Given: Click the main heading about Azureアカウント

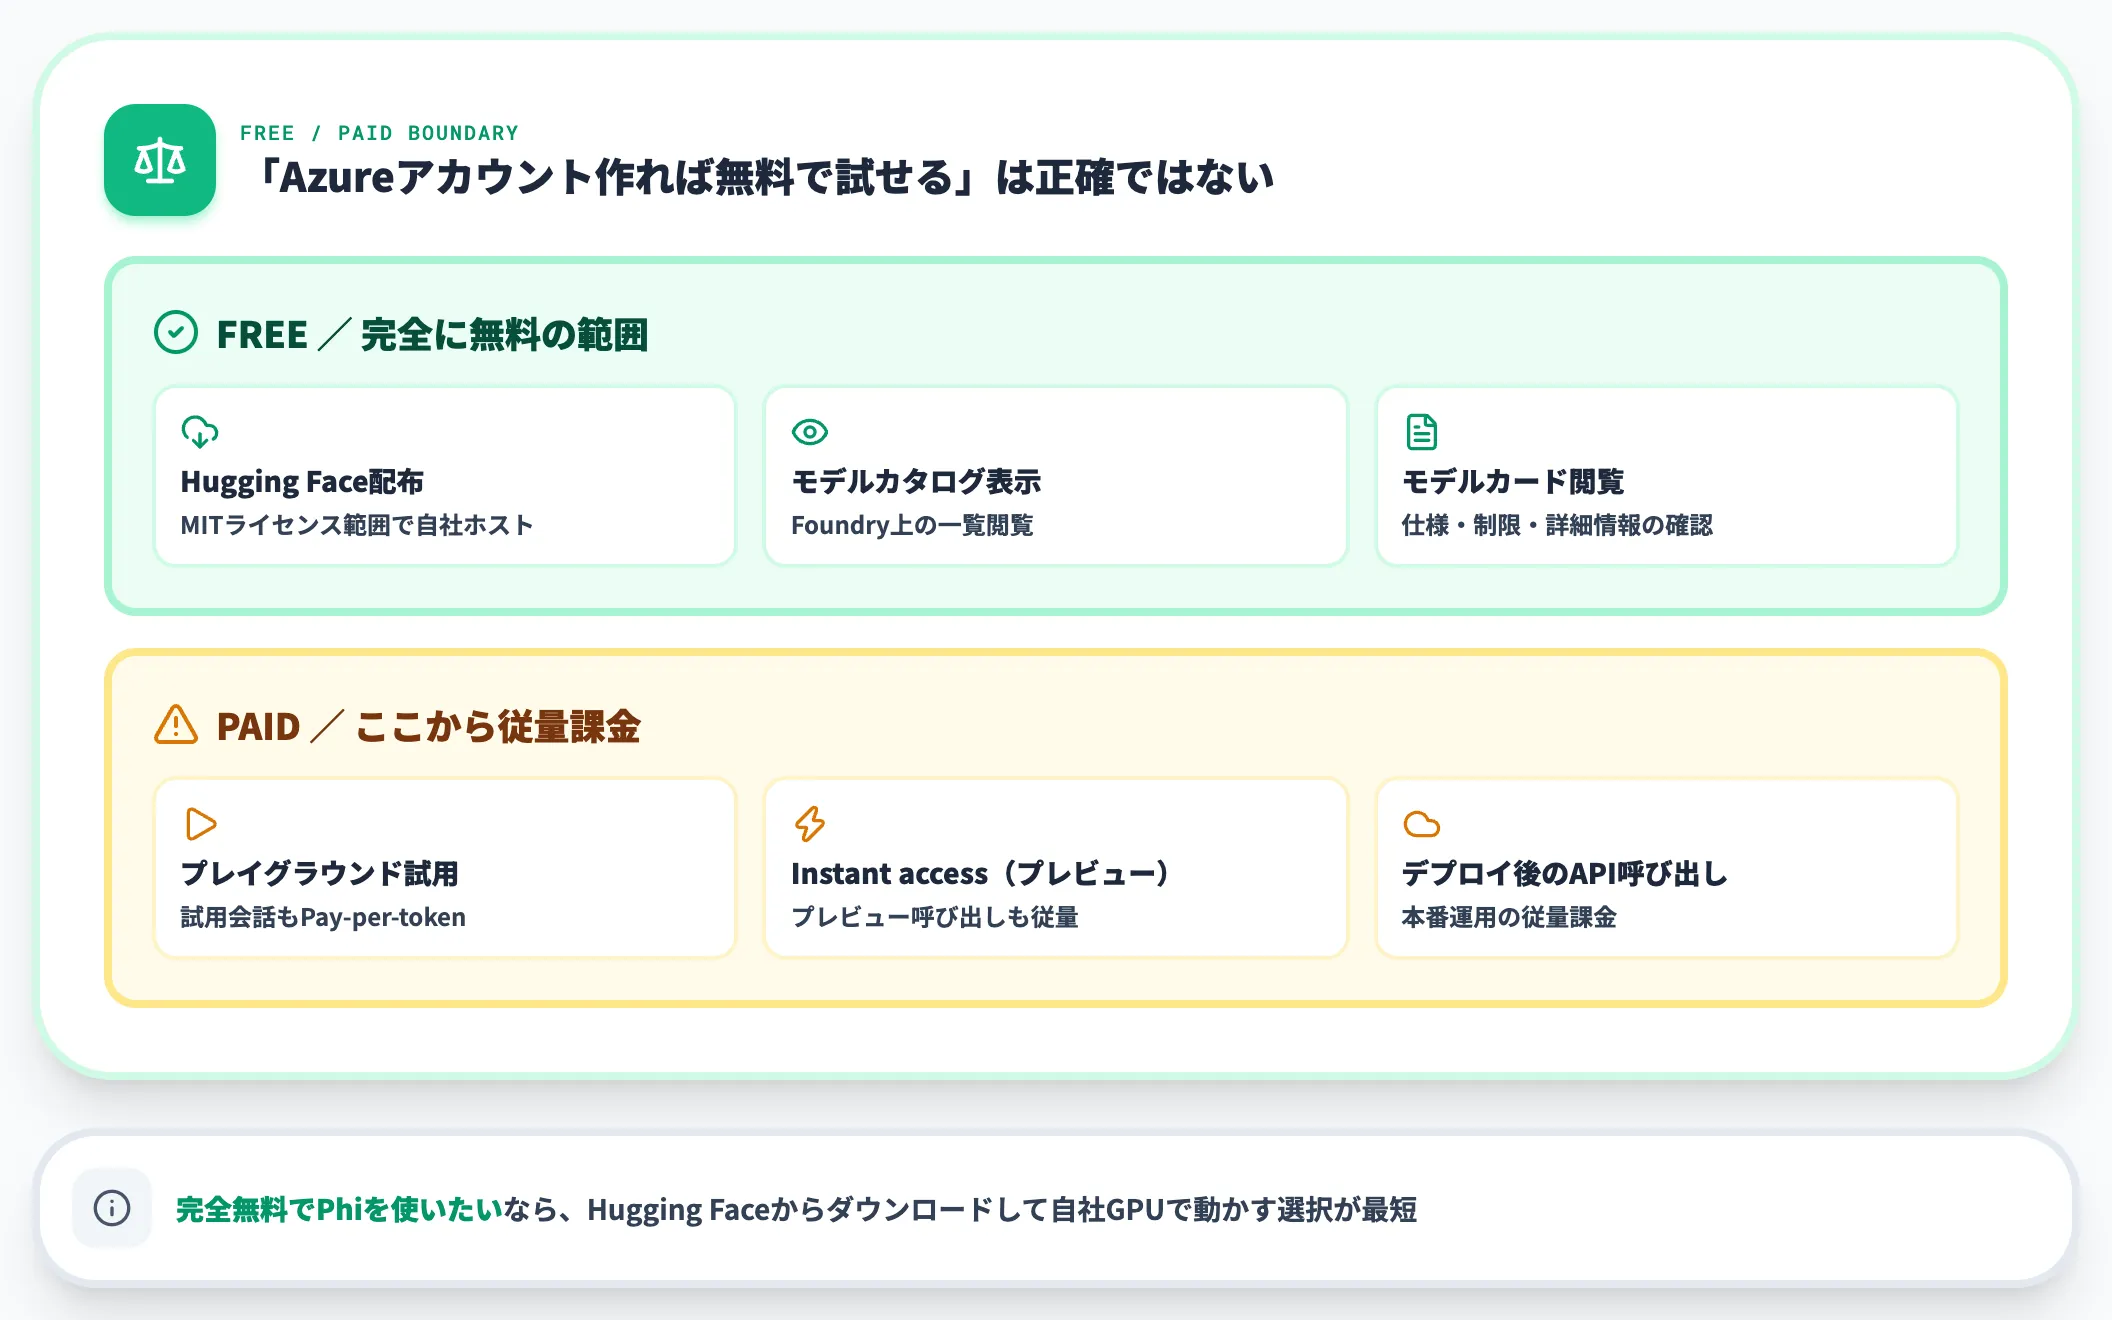Looking at the screenshot, I should coord(763,178).
